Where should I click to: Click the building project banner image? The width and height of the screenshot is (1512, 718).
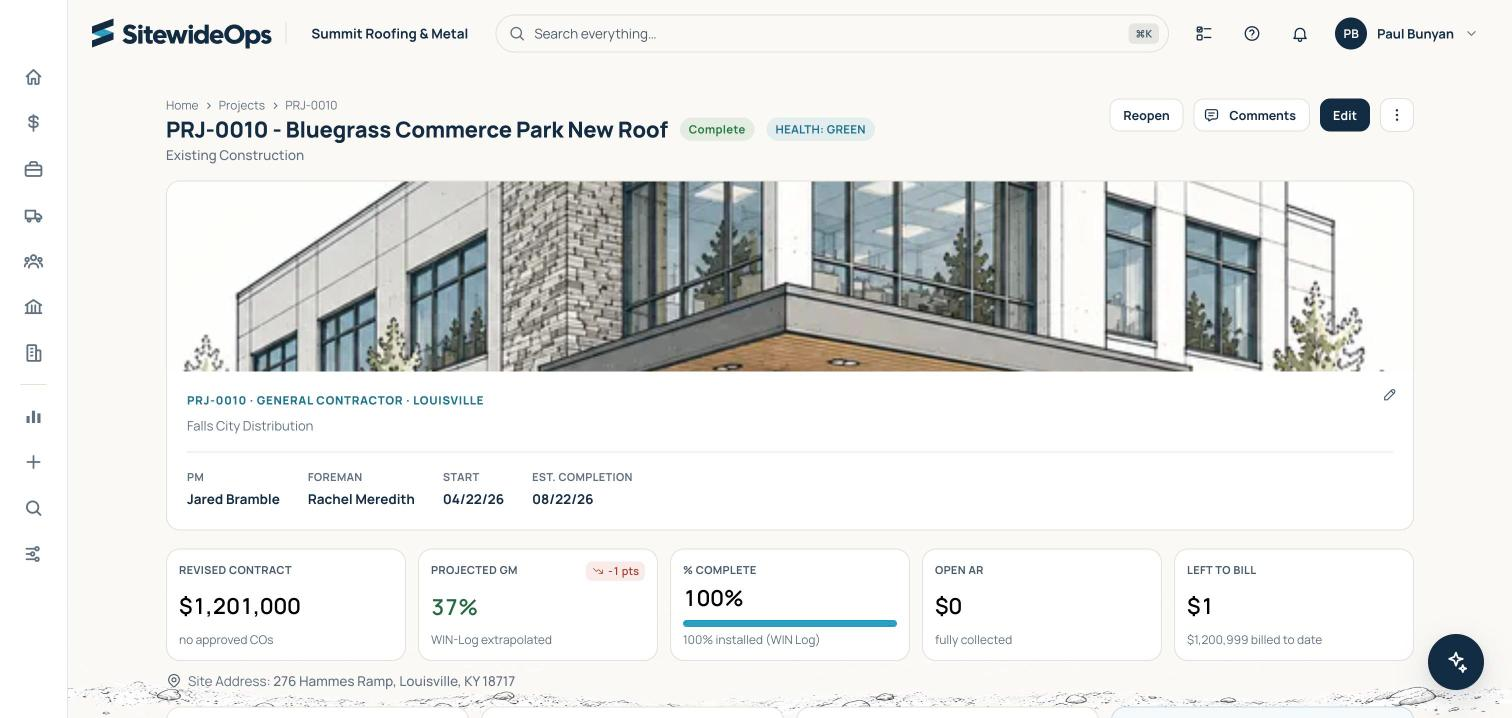[790, 276]
